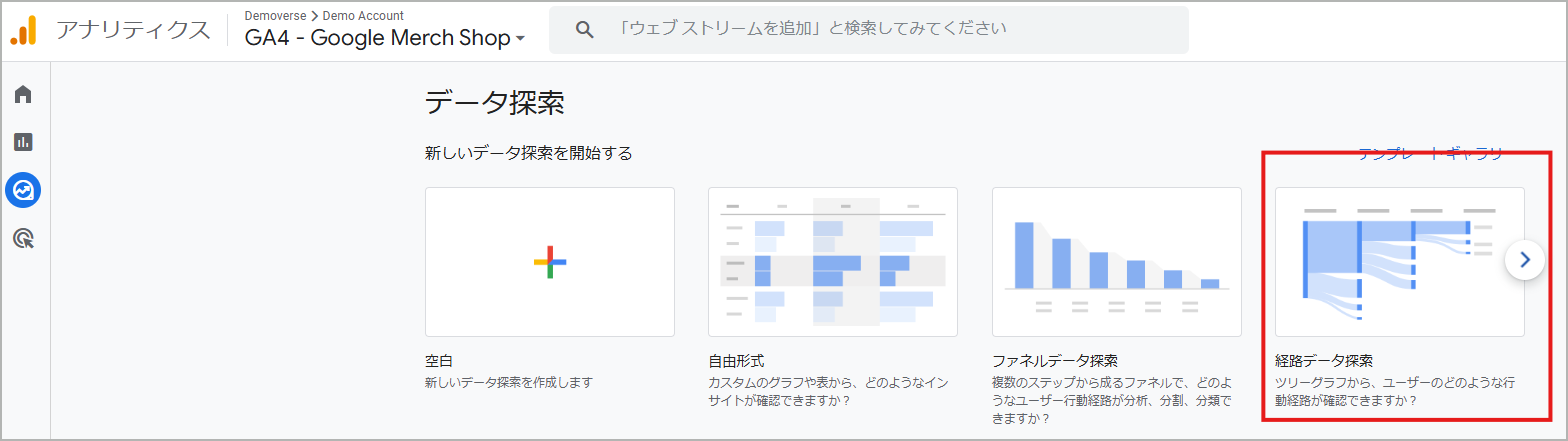Click the ファネルデータ探索 card title
This screenshot has width=1568, height=441.
1054,360
